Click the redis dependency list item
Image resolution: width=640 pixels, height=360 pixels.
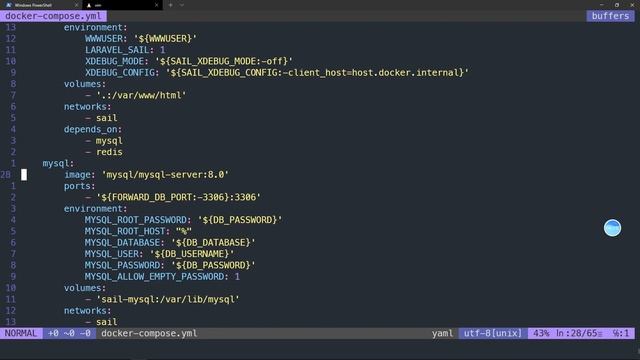[x=109, y=152]
